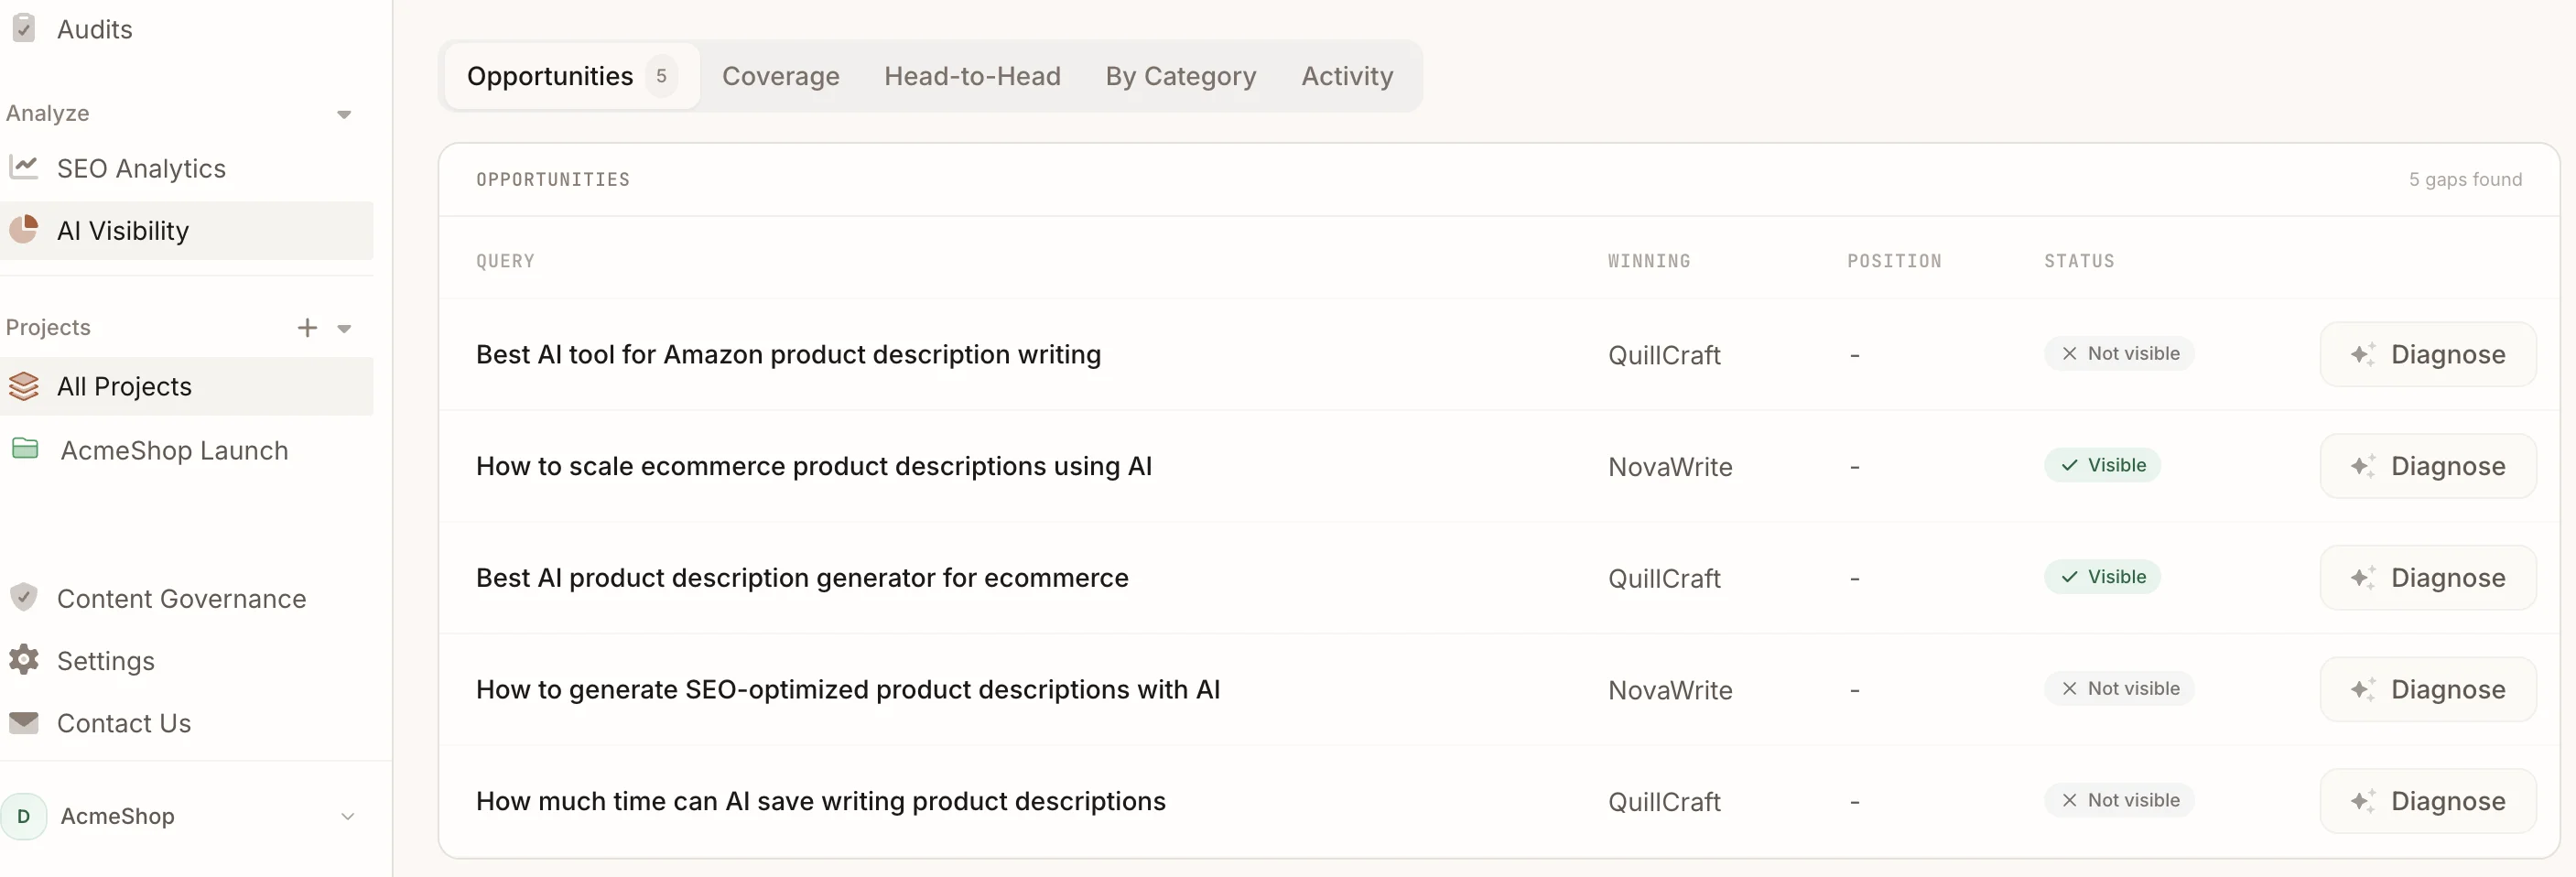Toggle Visible status on the NovaWrite scaling query
The height and width of the screenshot is (877, 2576).
(x=2103, y=464)
